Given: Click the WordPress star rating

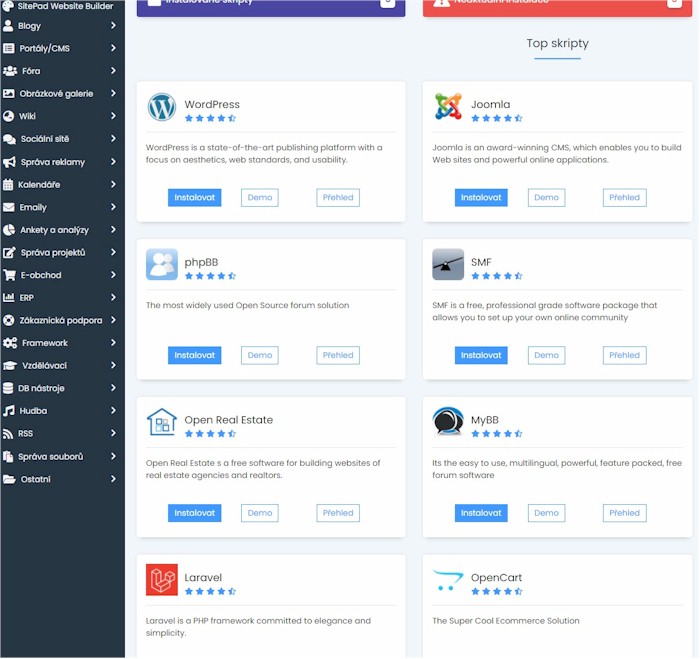Looking at the screenshot, I should pos(210,118).
